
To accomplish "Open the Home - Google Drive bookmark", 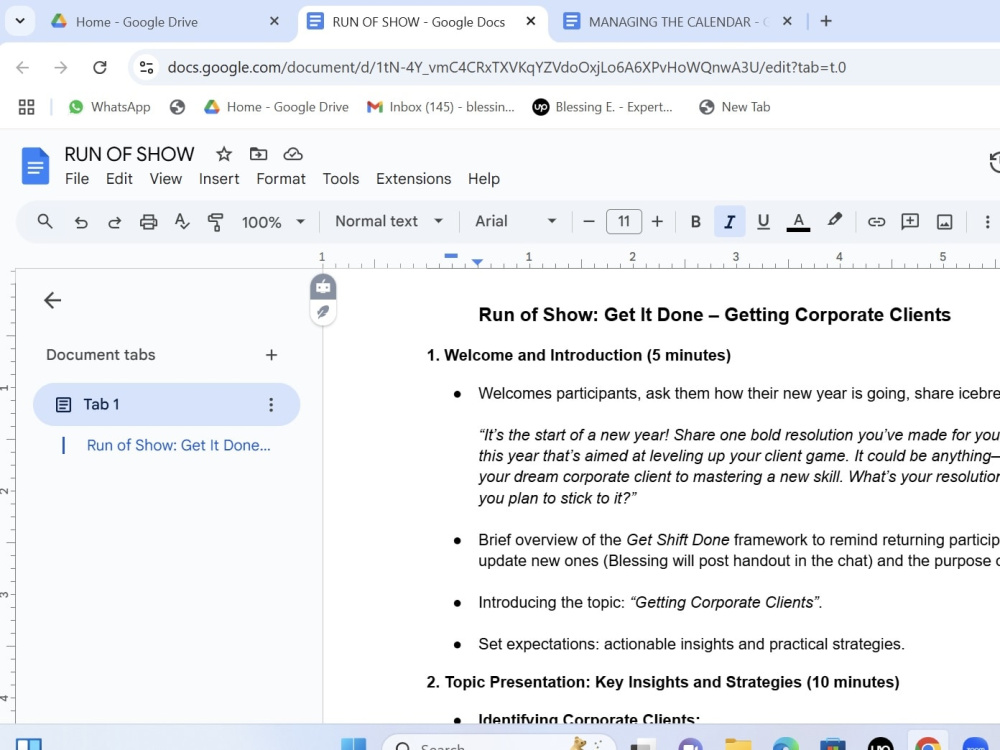I will click(x=276, y=107).
